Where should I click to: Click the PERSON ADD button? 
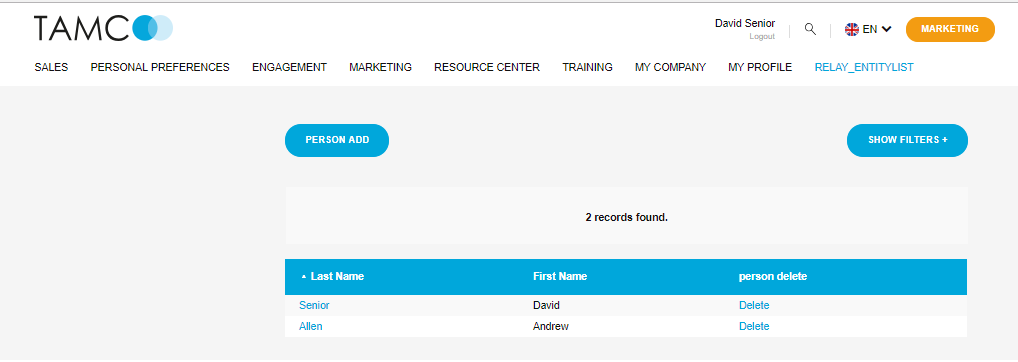337,140
